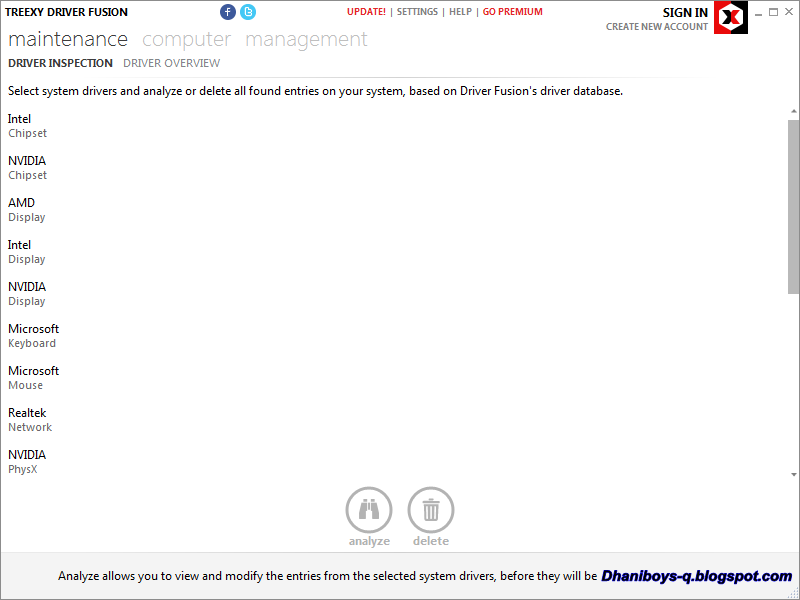
Task: Open the Driver Overview tab
Action: (171, 63)
